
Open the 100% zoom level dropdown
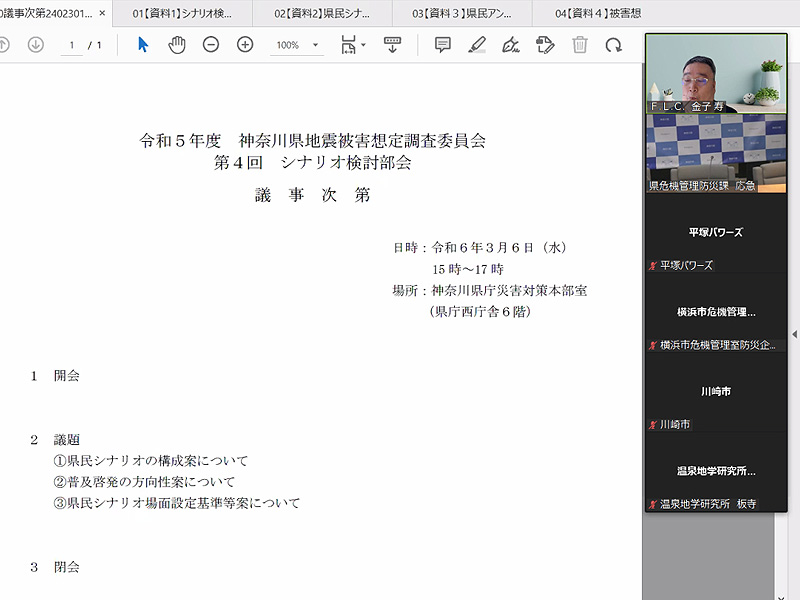[296, 45]
